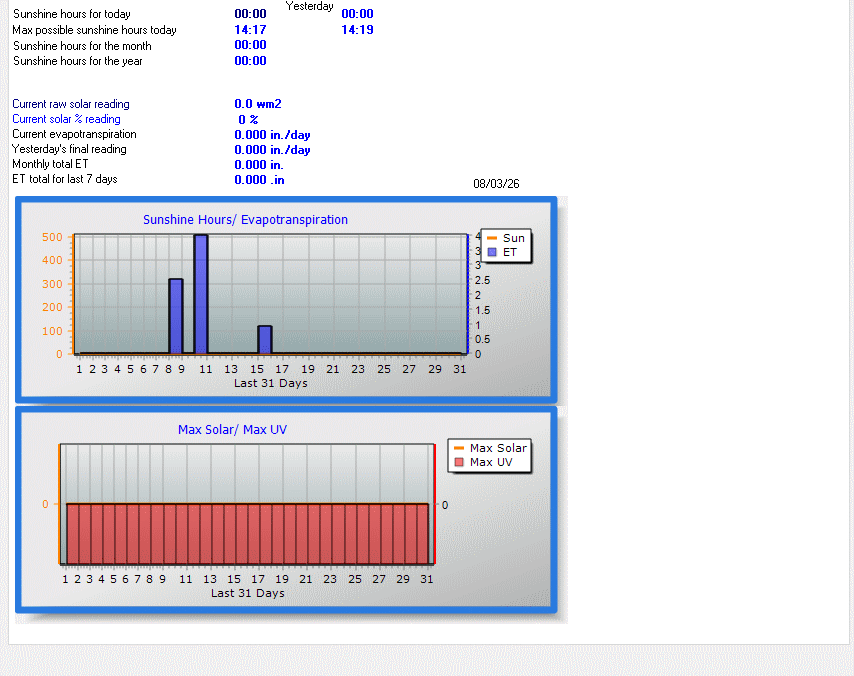
Task: Click the ET bar near day 8
Action: pyautogui.click(x=176, y=316)
